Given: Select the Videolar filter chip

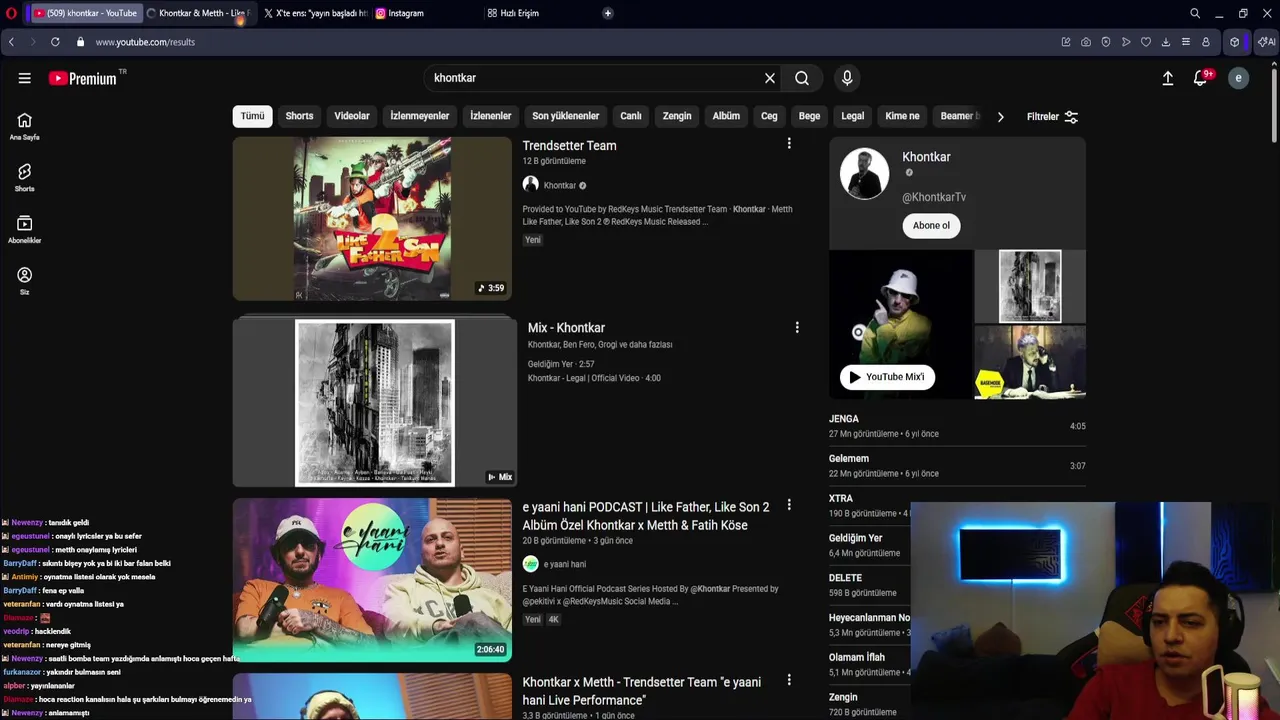Looking at the screenshot, I should pyautogui.click(x=352, y=116).
